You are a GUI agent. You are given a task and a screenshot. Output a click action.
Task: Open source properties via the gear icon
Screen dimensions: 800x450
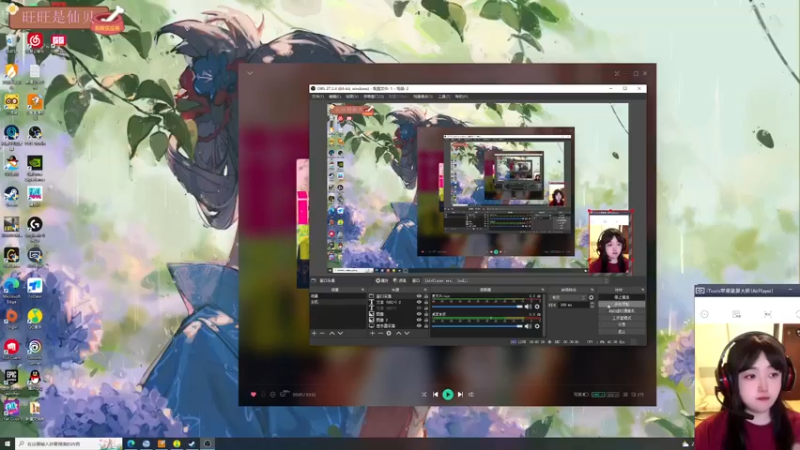tap(389, 333)
